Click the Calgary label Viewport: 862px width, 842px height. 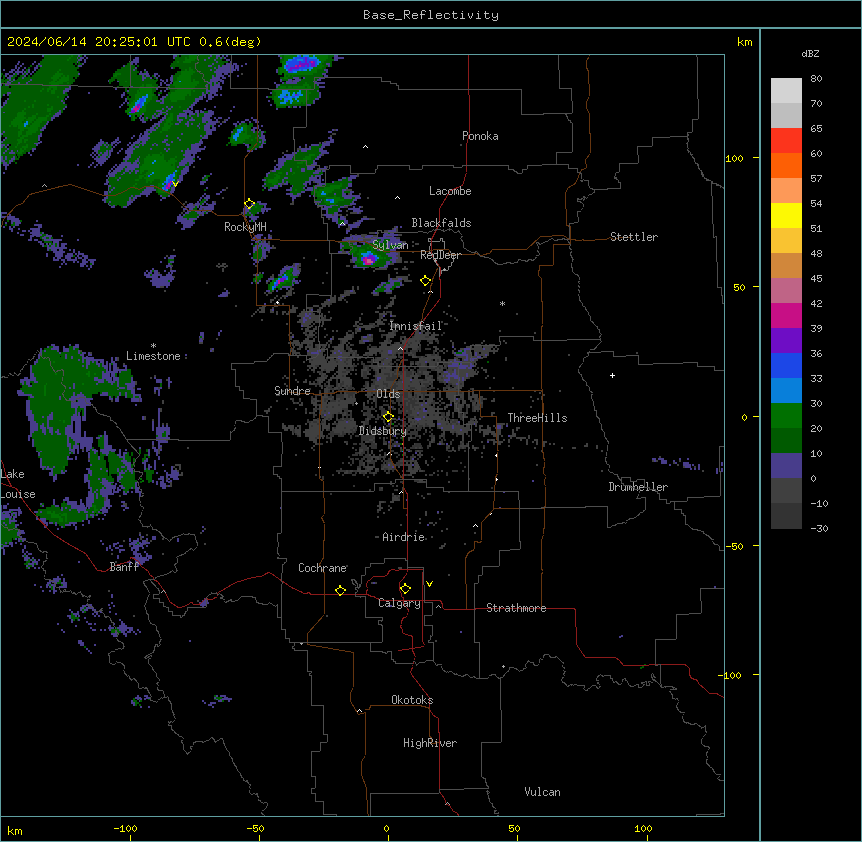(x=399, y=603)
